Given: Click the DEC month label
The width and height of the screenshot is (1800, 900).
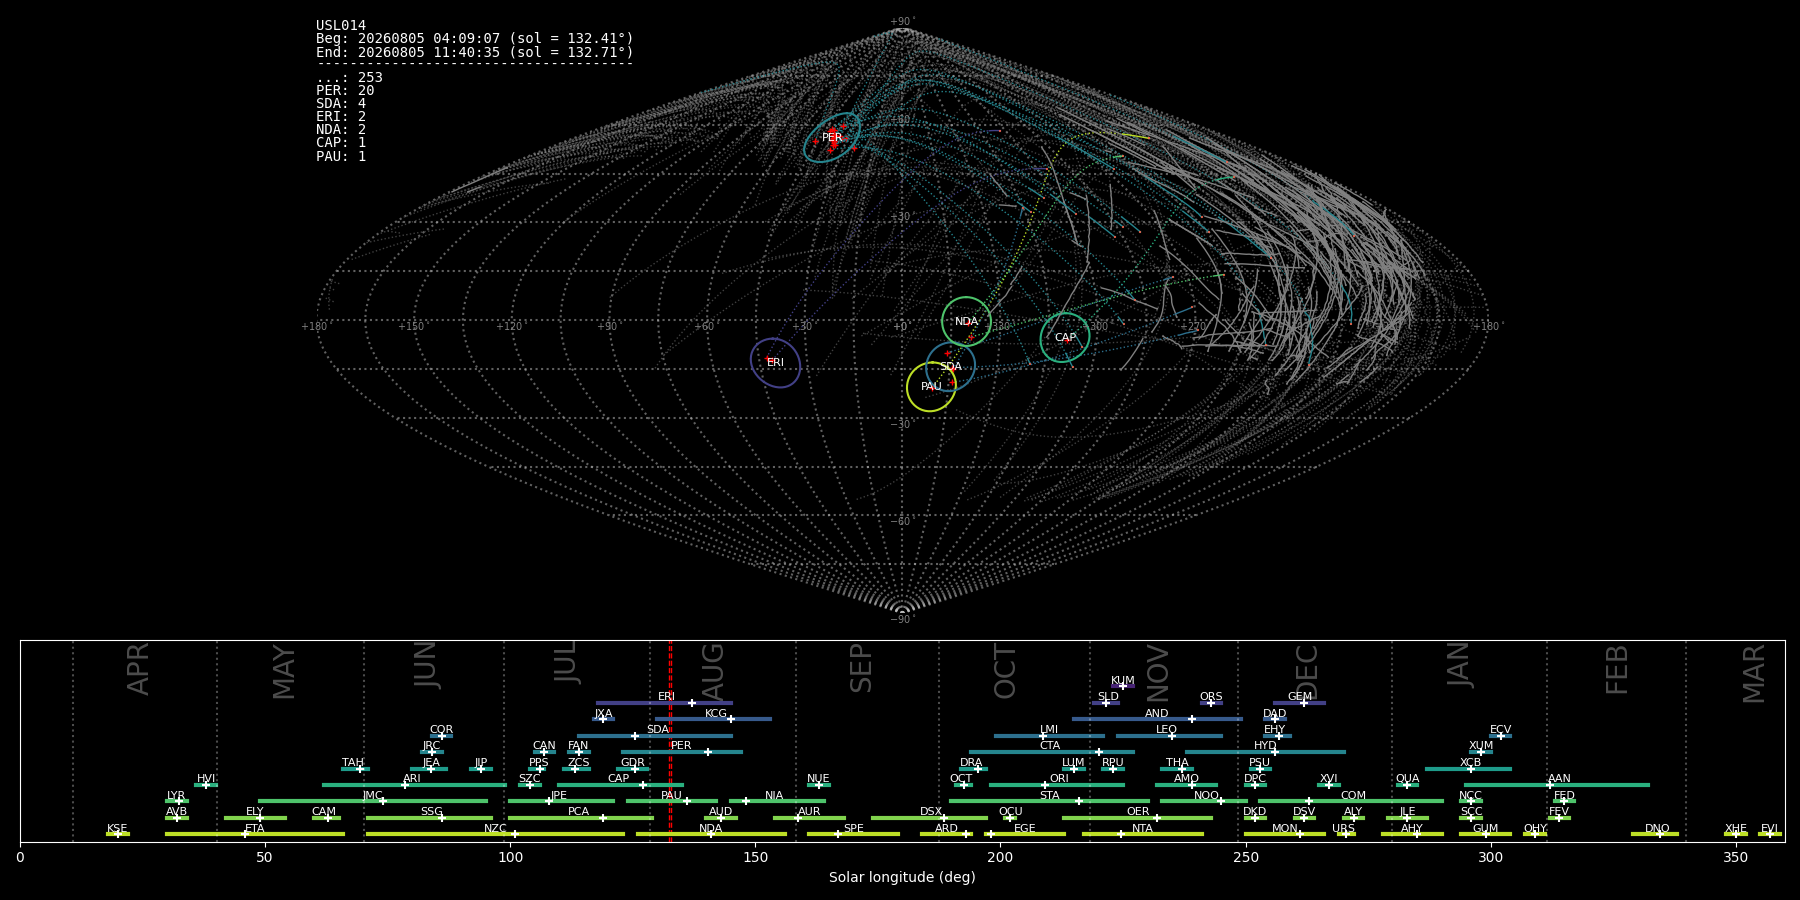Looking at the screenshot, I should pos(1307,671).
